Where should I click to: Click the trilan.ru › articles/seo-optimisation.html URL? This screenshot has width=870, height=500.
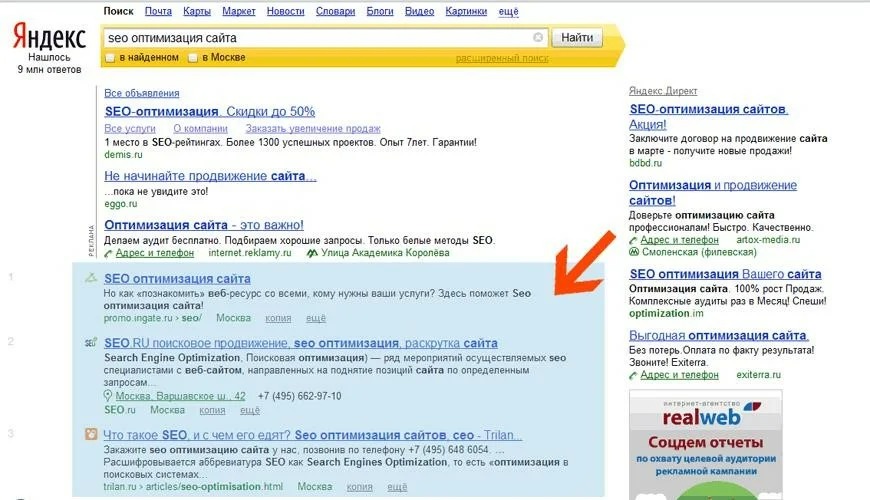click(193, 486)
